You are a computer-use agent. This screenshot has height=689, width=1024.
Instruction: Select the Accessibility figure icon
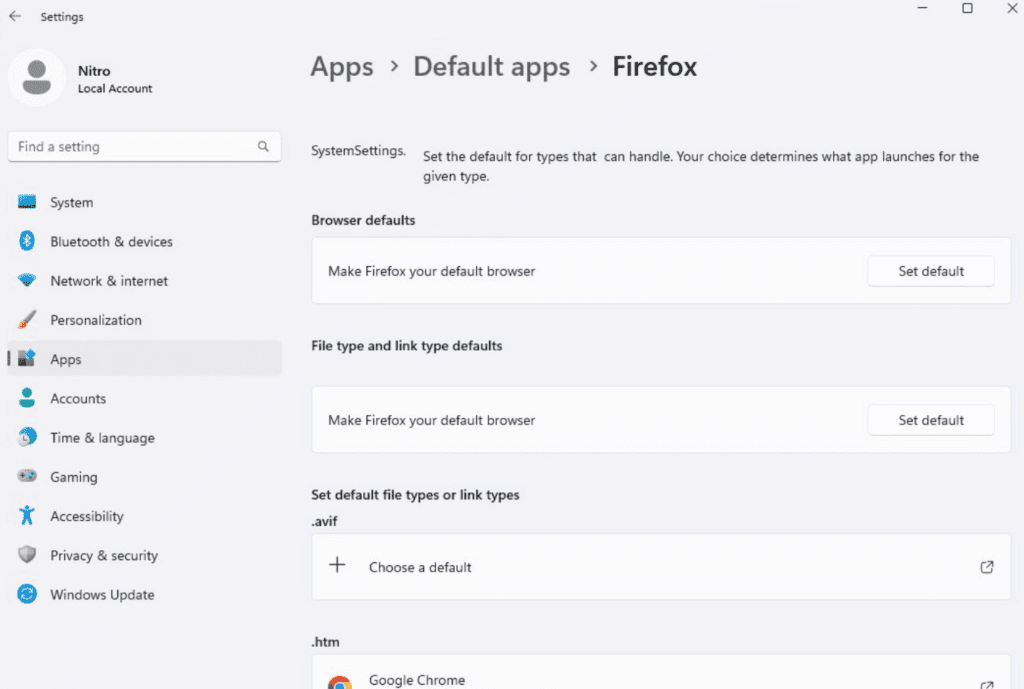click(x=27, y=515)
